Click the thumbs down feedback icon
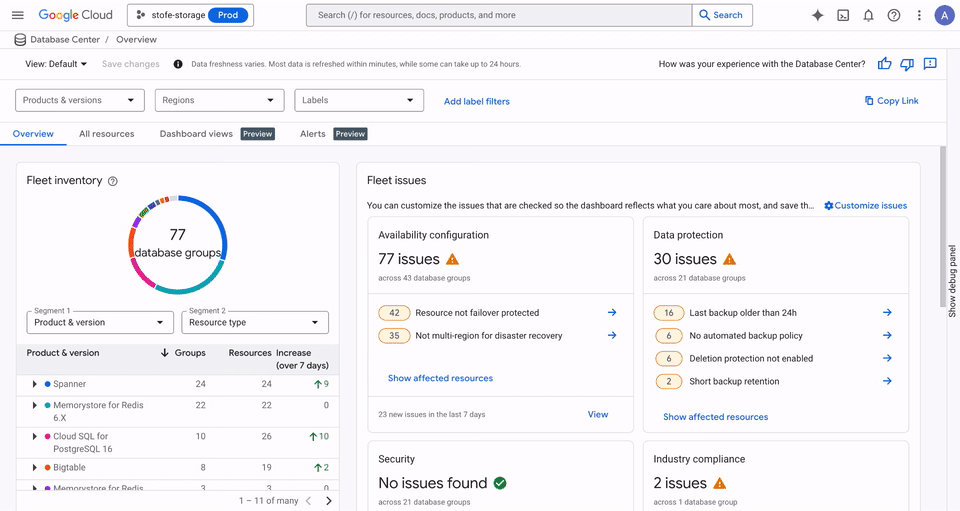The image size is (960, 511). [907, 64]
